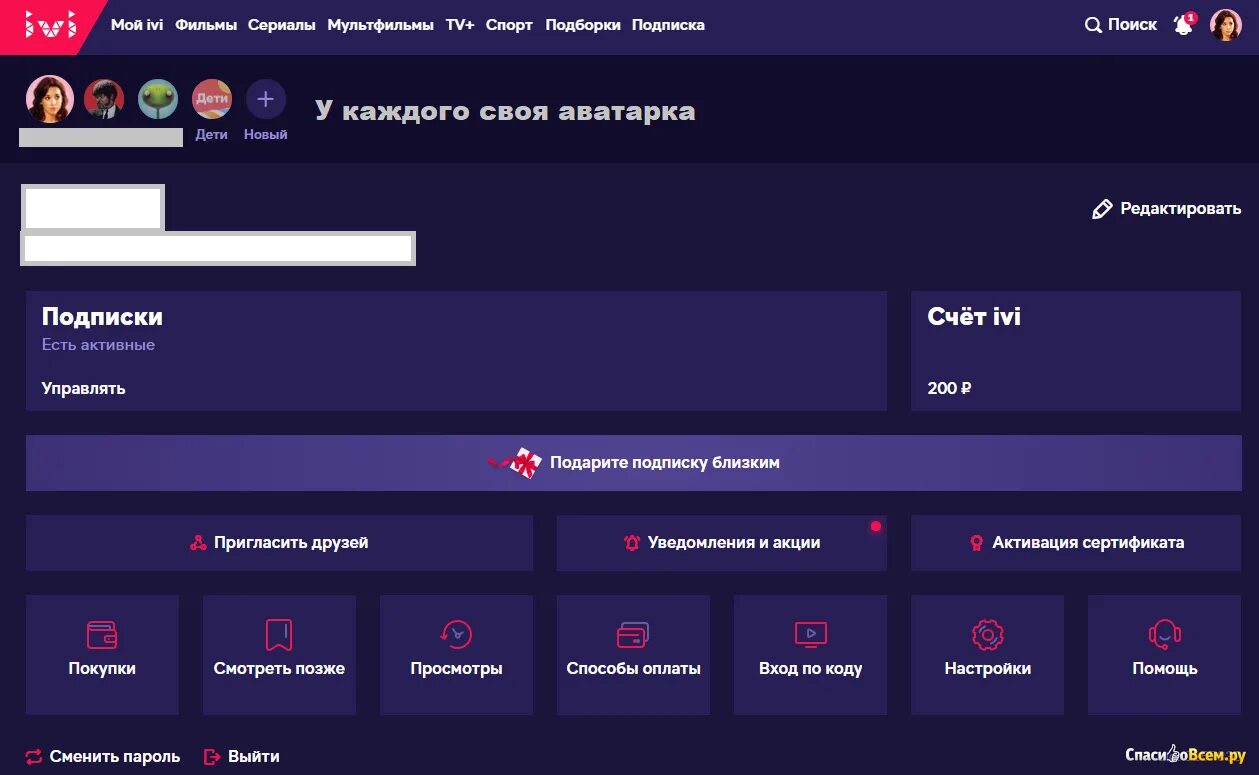Click the gift box icon
Image resolution: width=1259 pixels, height=775 pixels.
pos(524,463)
